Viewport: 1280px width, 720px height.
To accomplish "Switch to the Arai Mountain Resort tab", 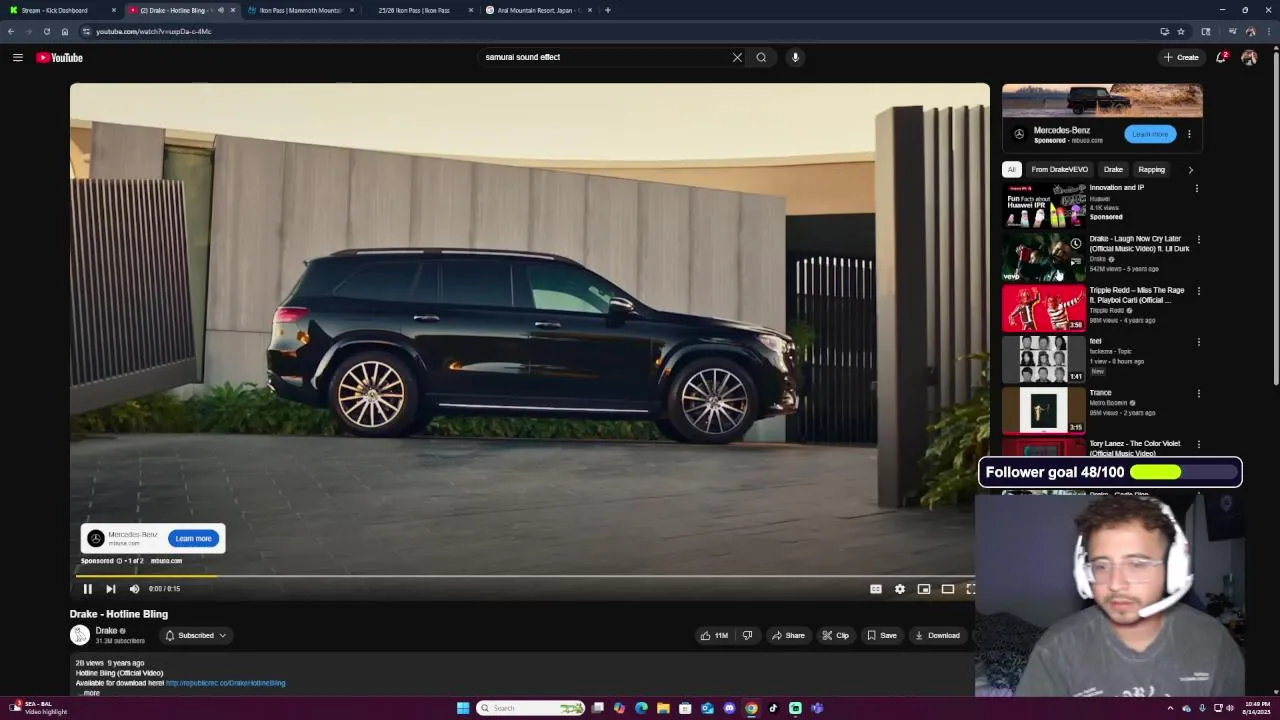I will (538, 10).
